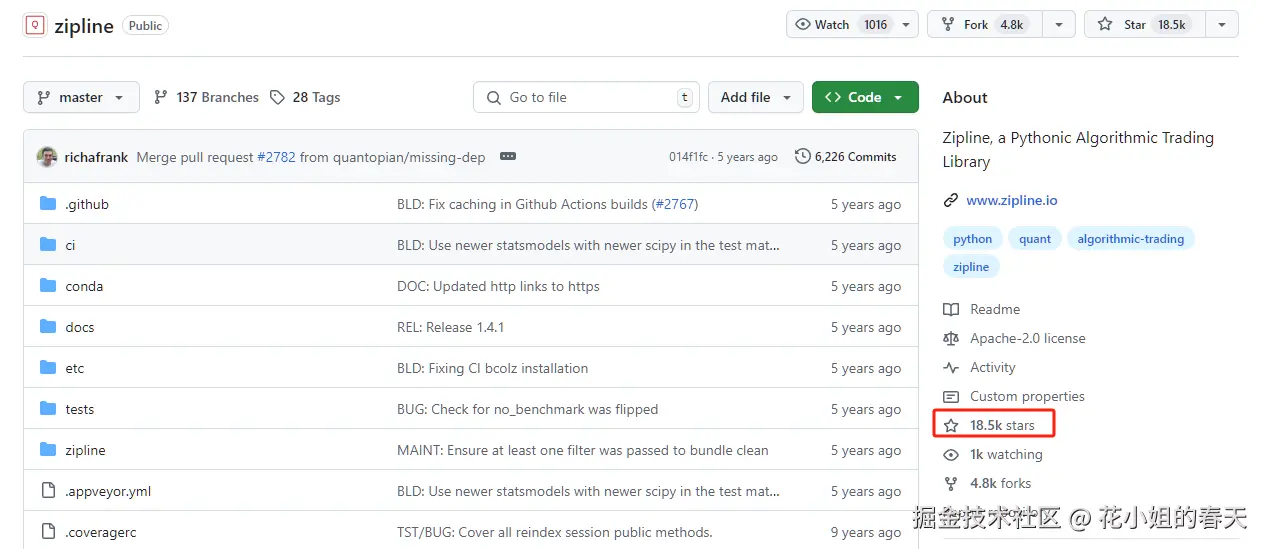Click the conda folder icon
The height and width of the screenshot is (549, 1265).
pos(48,286)
